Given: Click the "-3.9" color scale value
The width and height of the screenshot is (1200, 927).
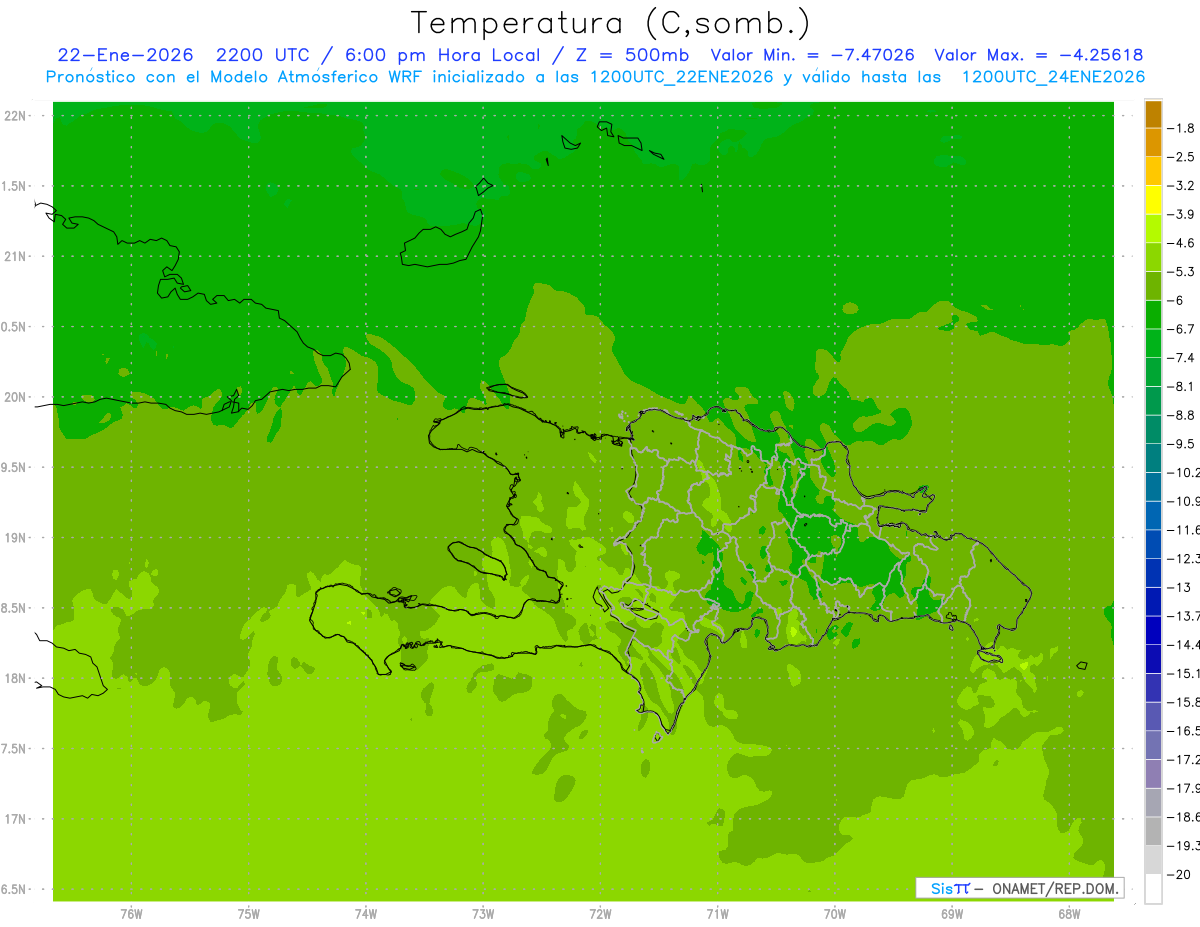Looking at the screenshot, I should point(1181,214).
